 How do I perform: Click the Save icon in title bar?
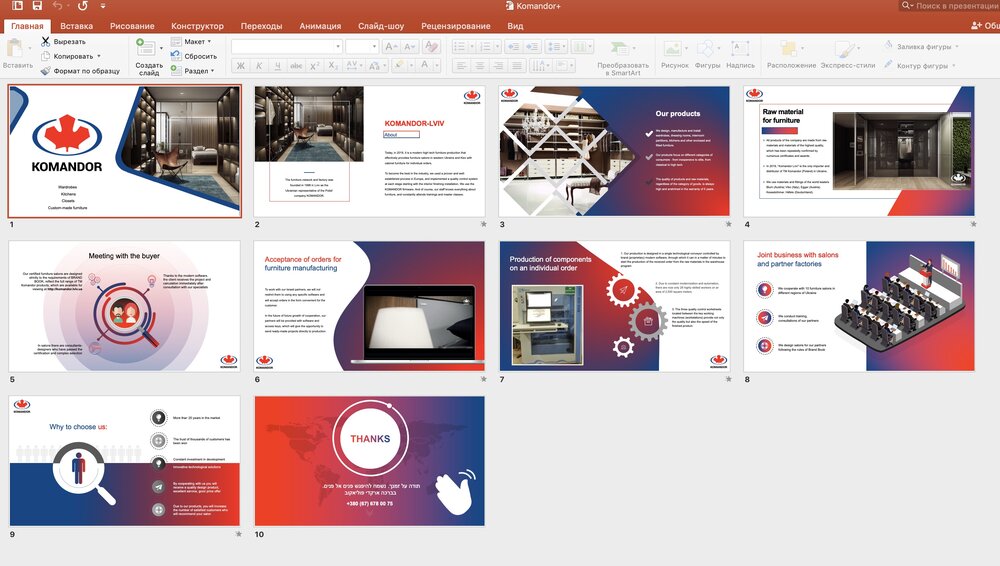36,6
